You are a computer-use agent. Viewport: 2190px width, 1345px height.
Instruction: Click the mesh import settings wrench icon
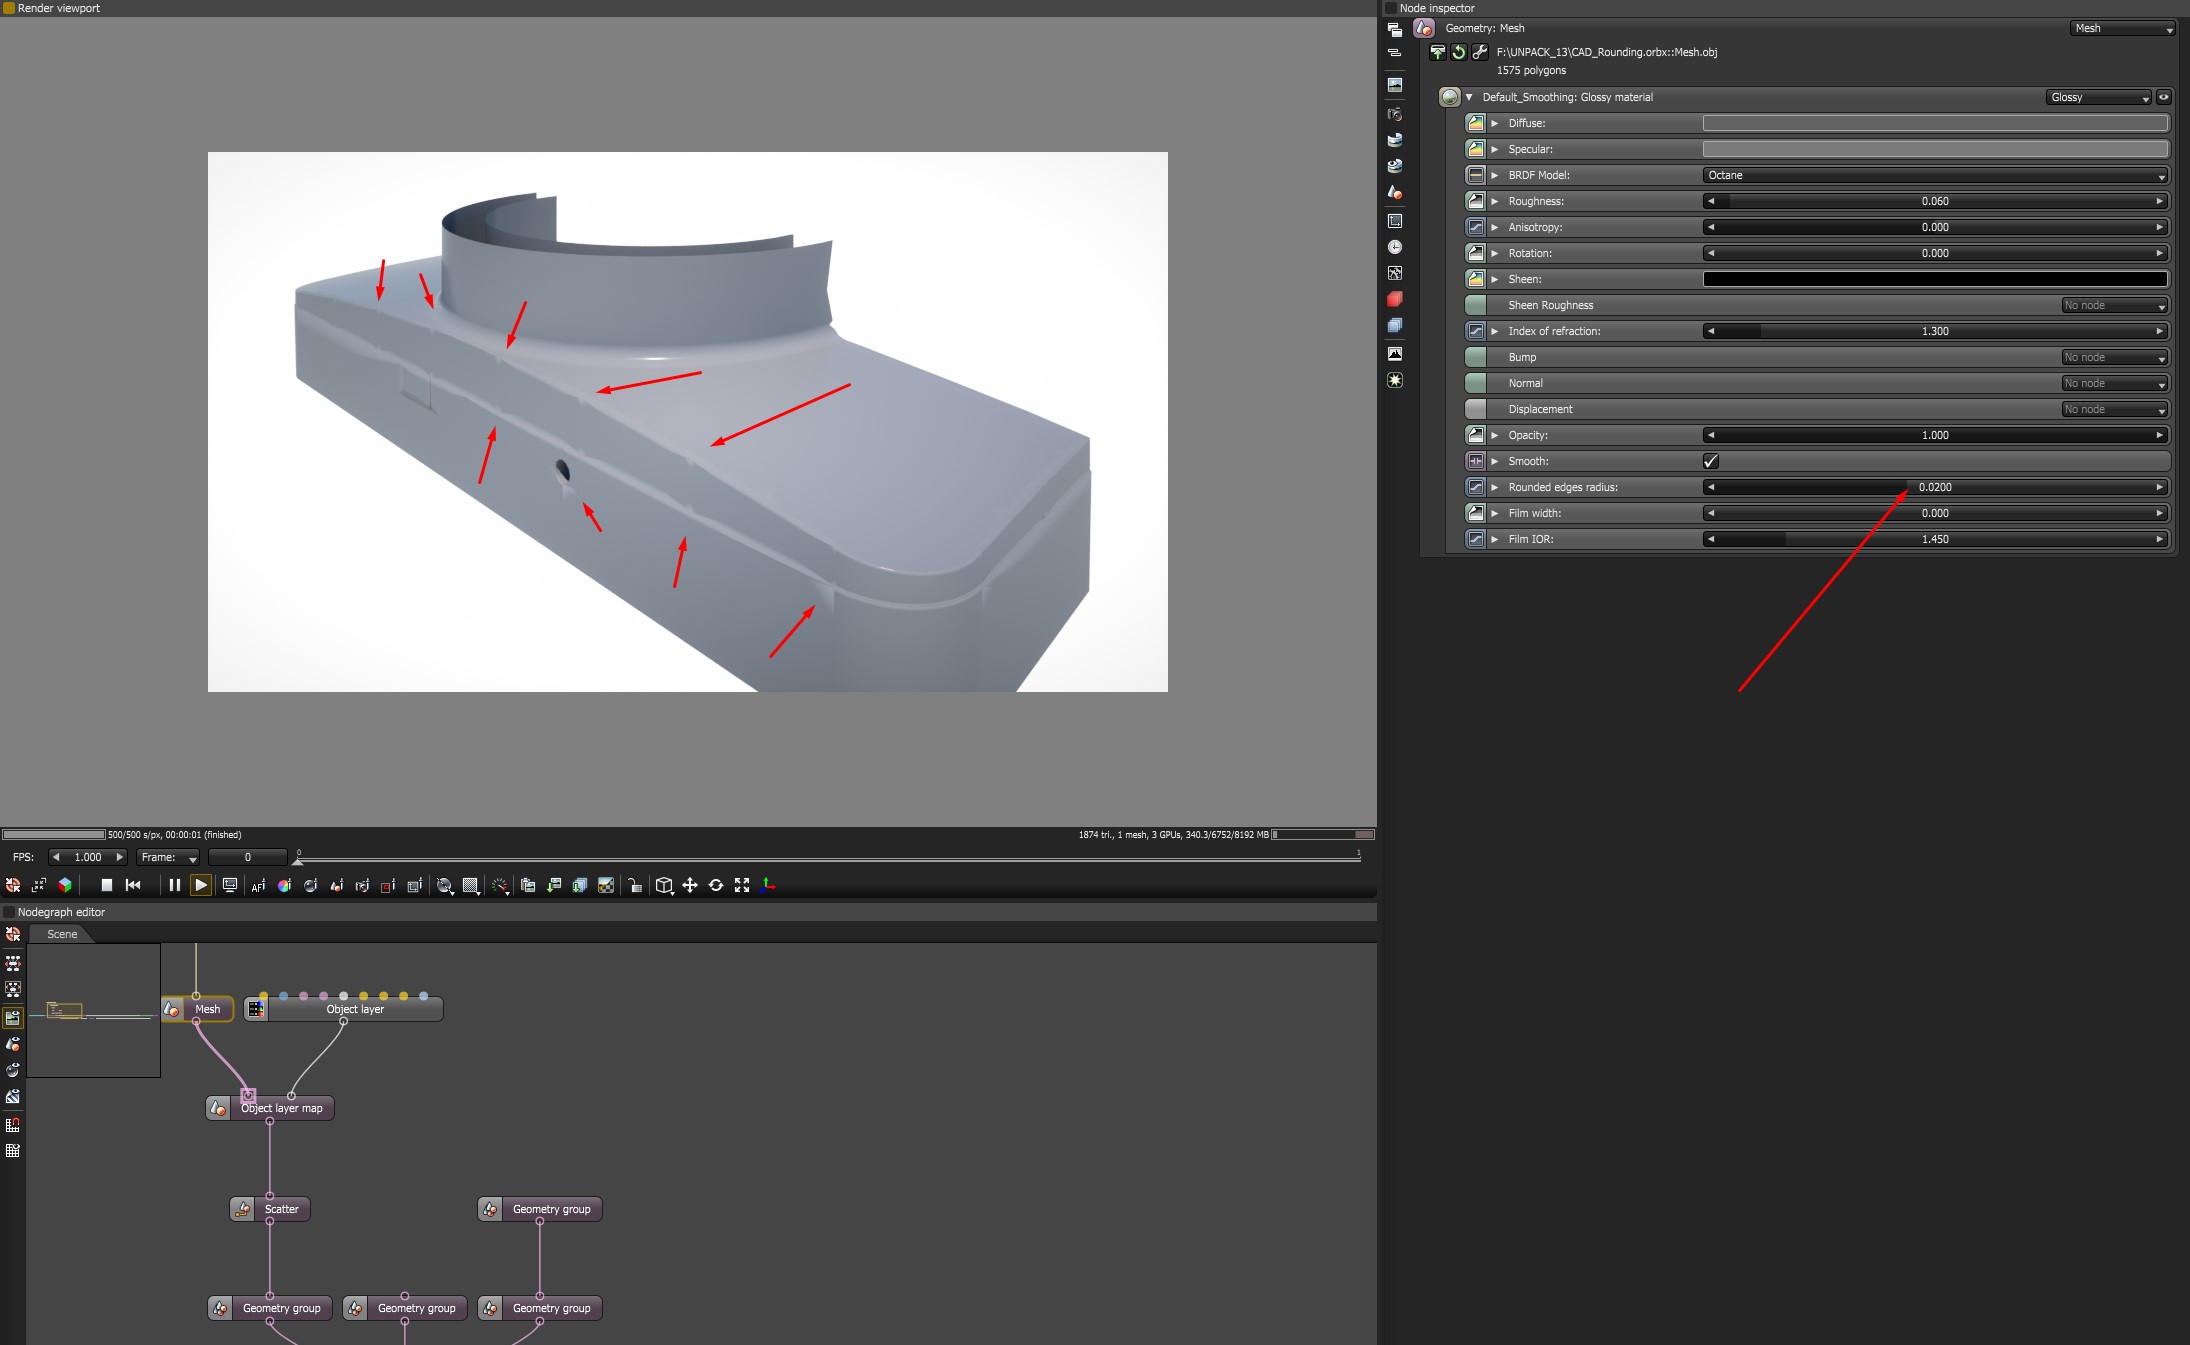[x=1480, y=52]
